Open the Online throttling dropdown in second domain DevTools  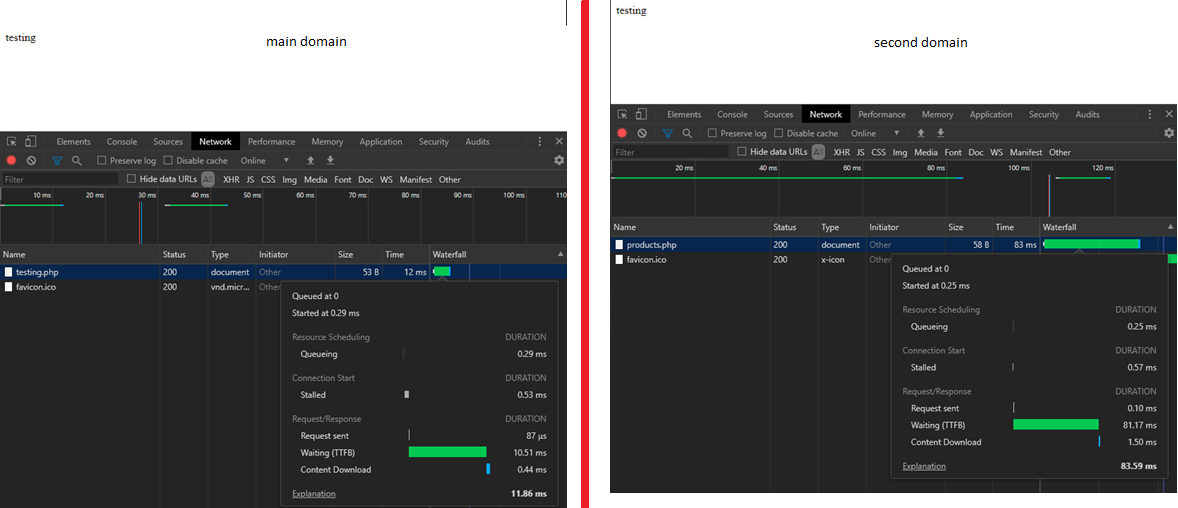click(x=875, y=133)
